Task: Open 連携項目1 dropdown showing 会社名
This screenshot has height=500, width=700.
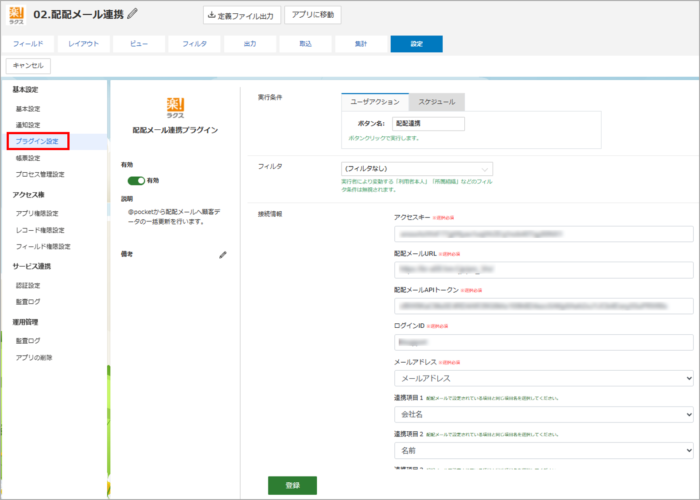Action: (544, 414)
